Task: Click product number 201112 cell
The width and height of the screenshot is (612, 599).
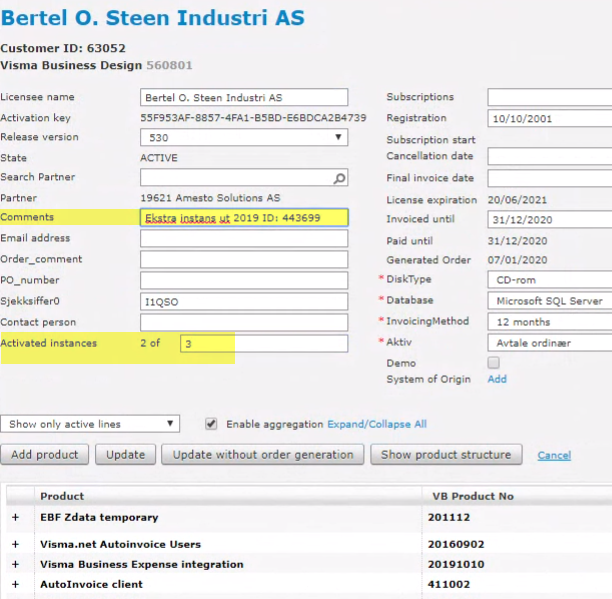Action: [x=449, y=517]
